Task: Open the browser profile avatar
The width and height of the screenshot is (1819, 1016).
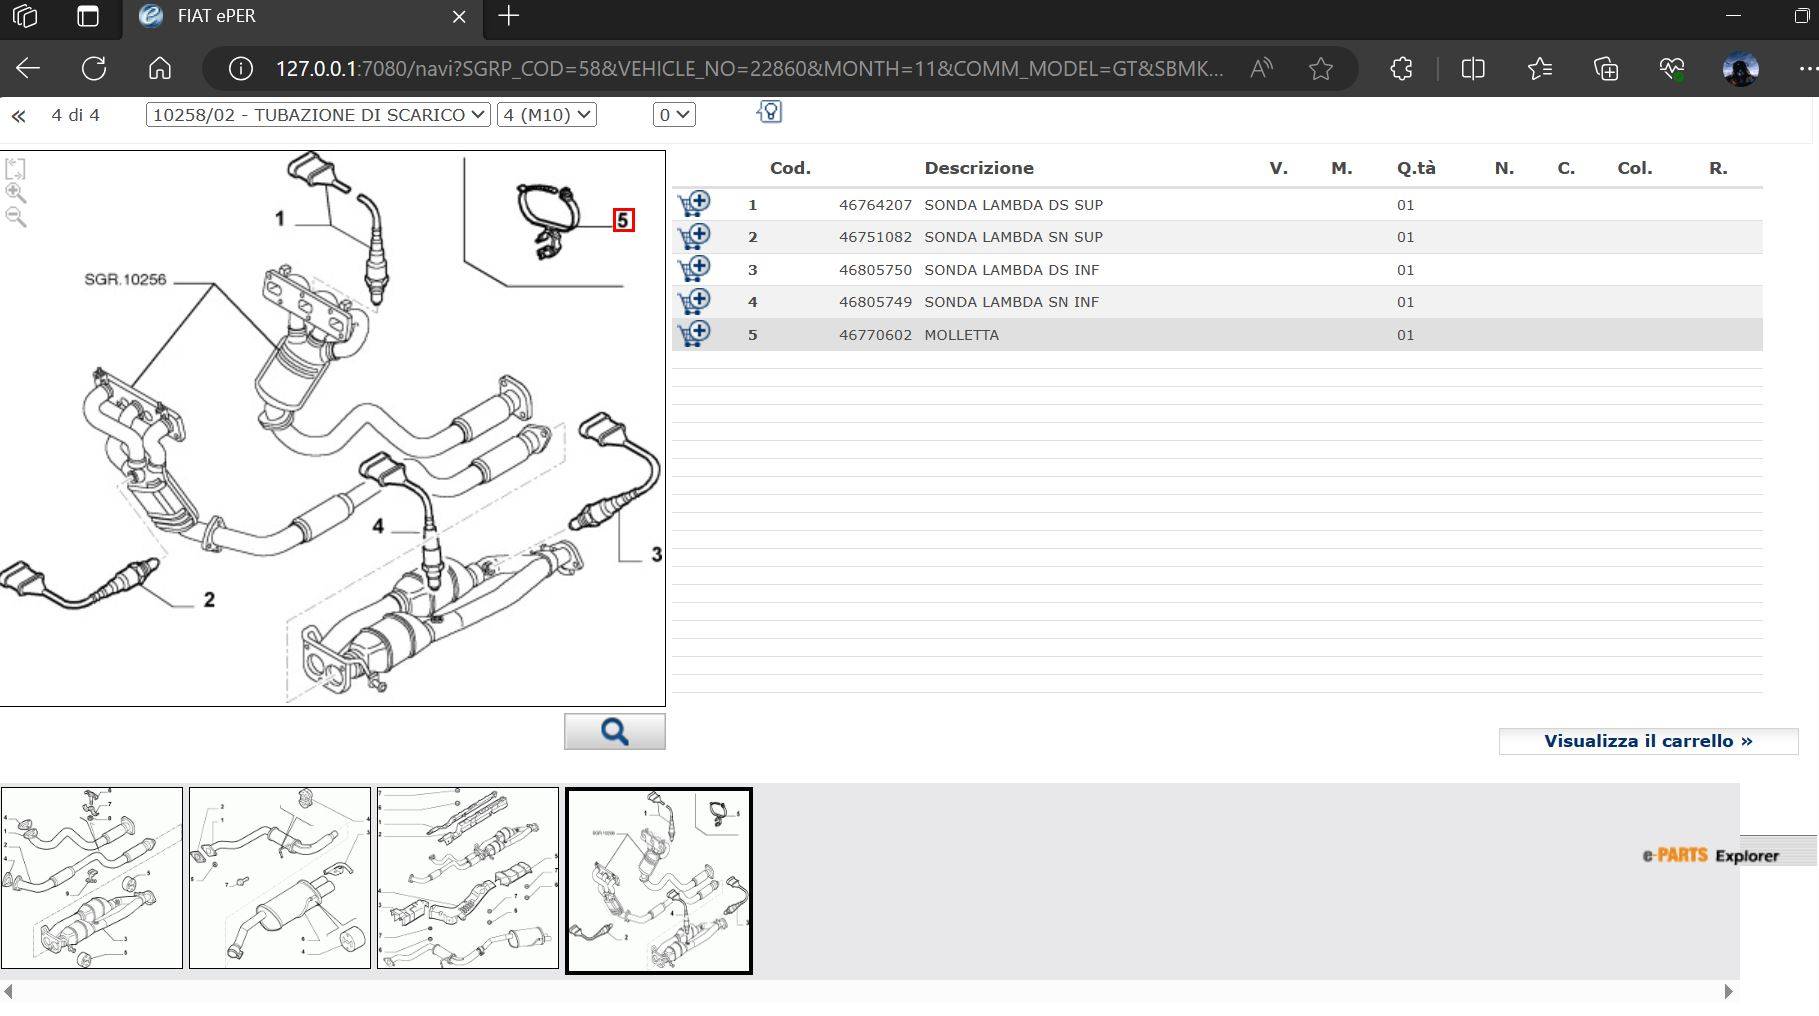Action: [x=1740, y=68]
